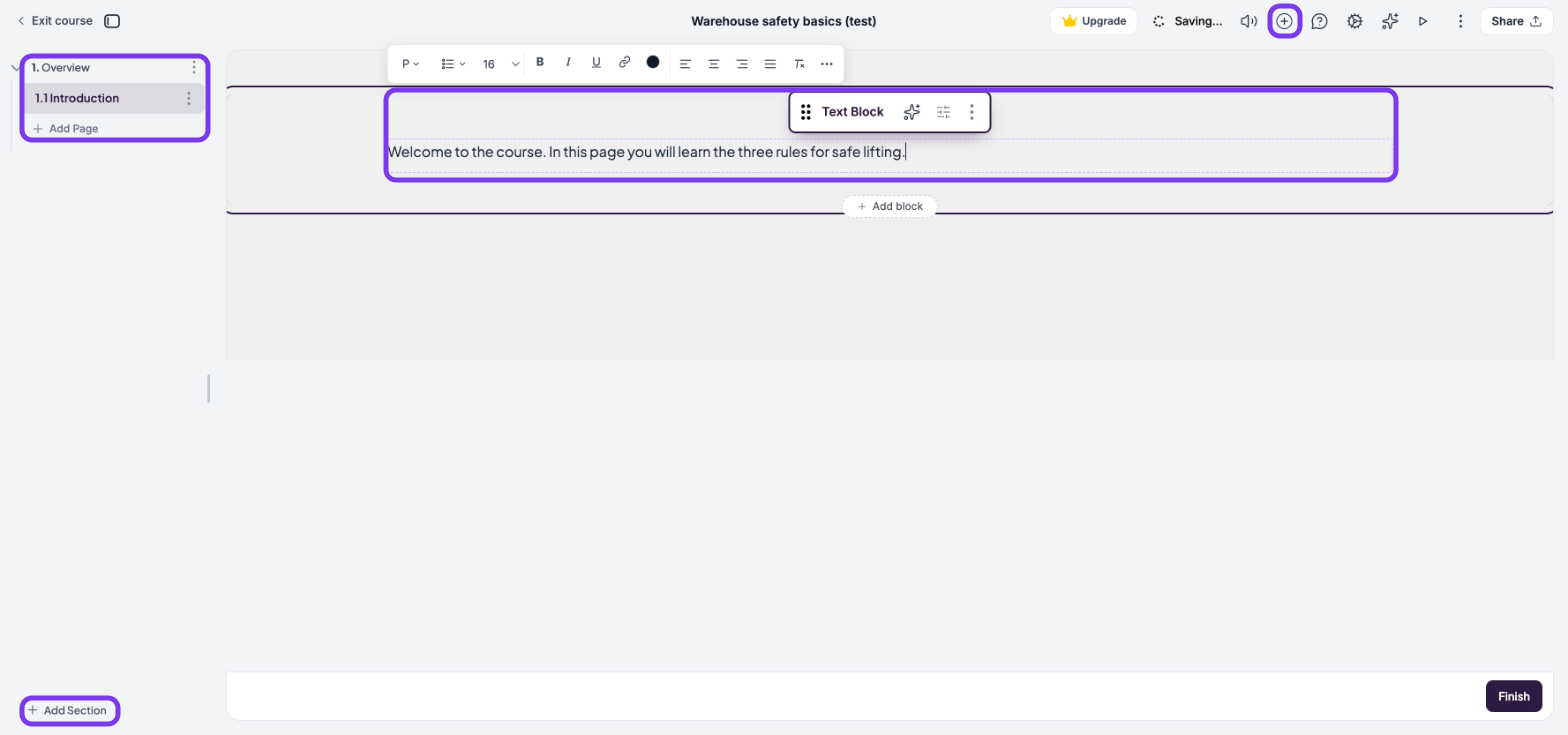Open the top bar three-dot more menu
The height and width of the screenshot is (735, 1568).
[1460, 21]
